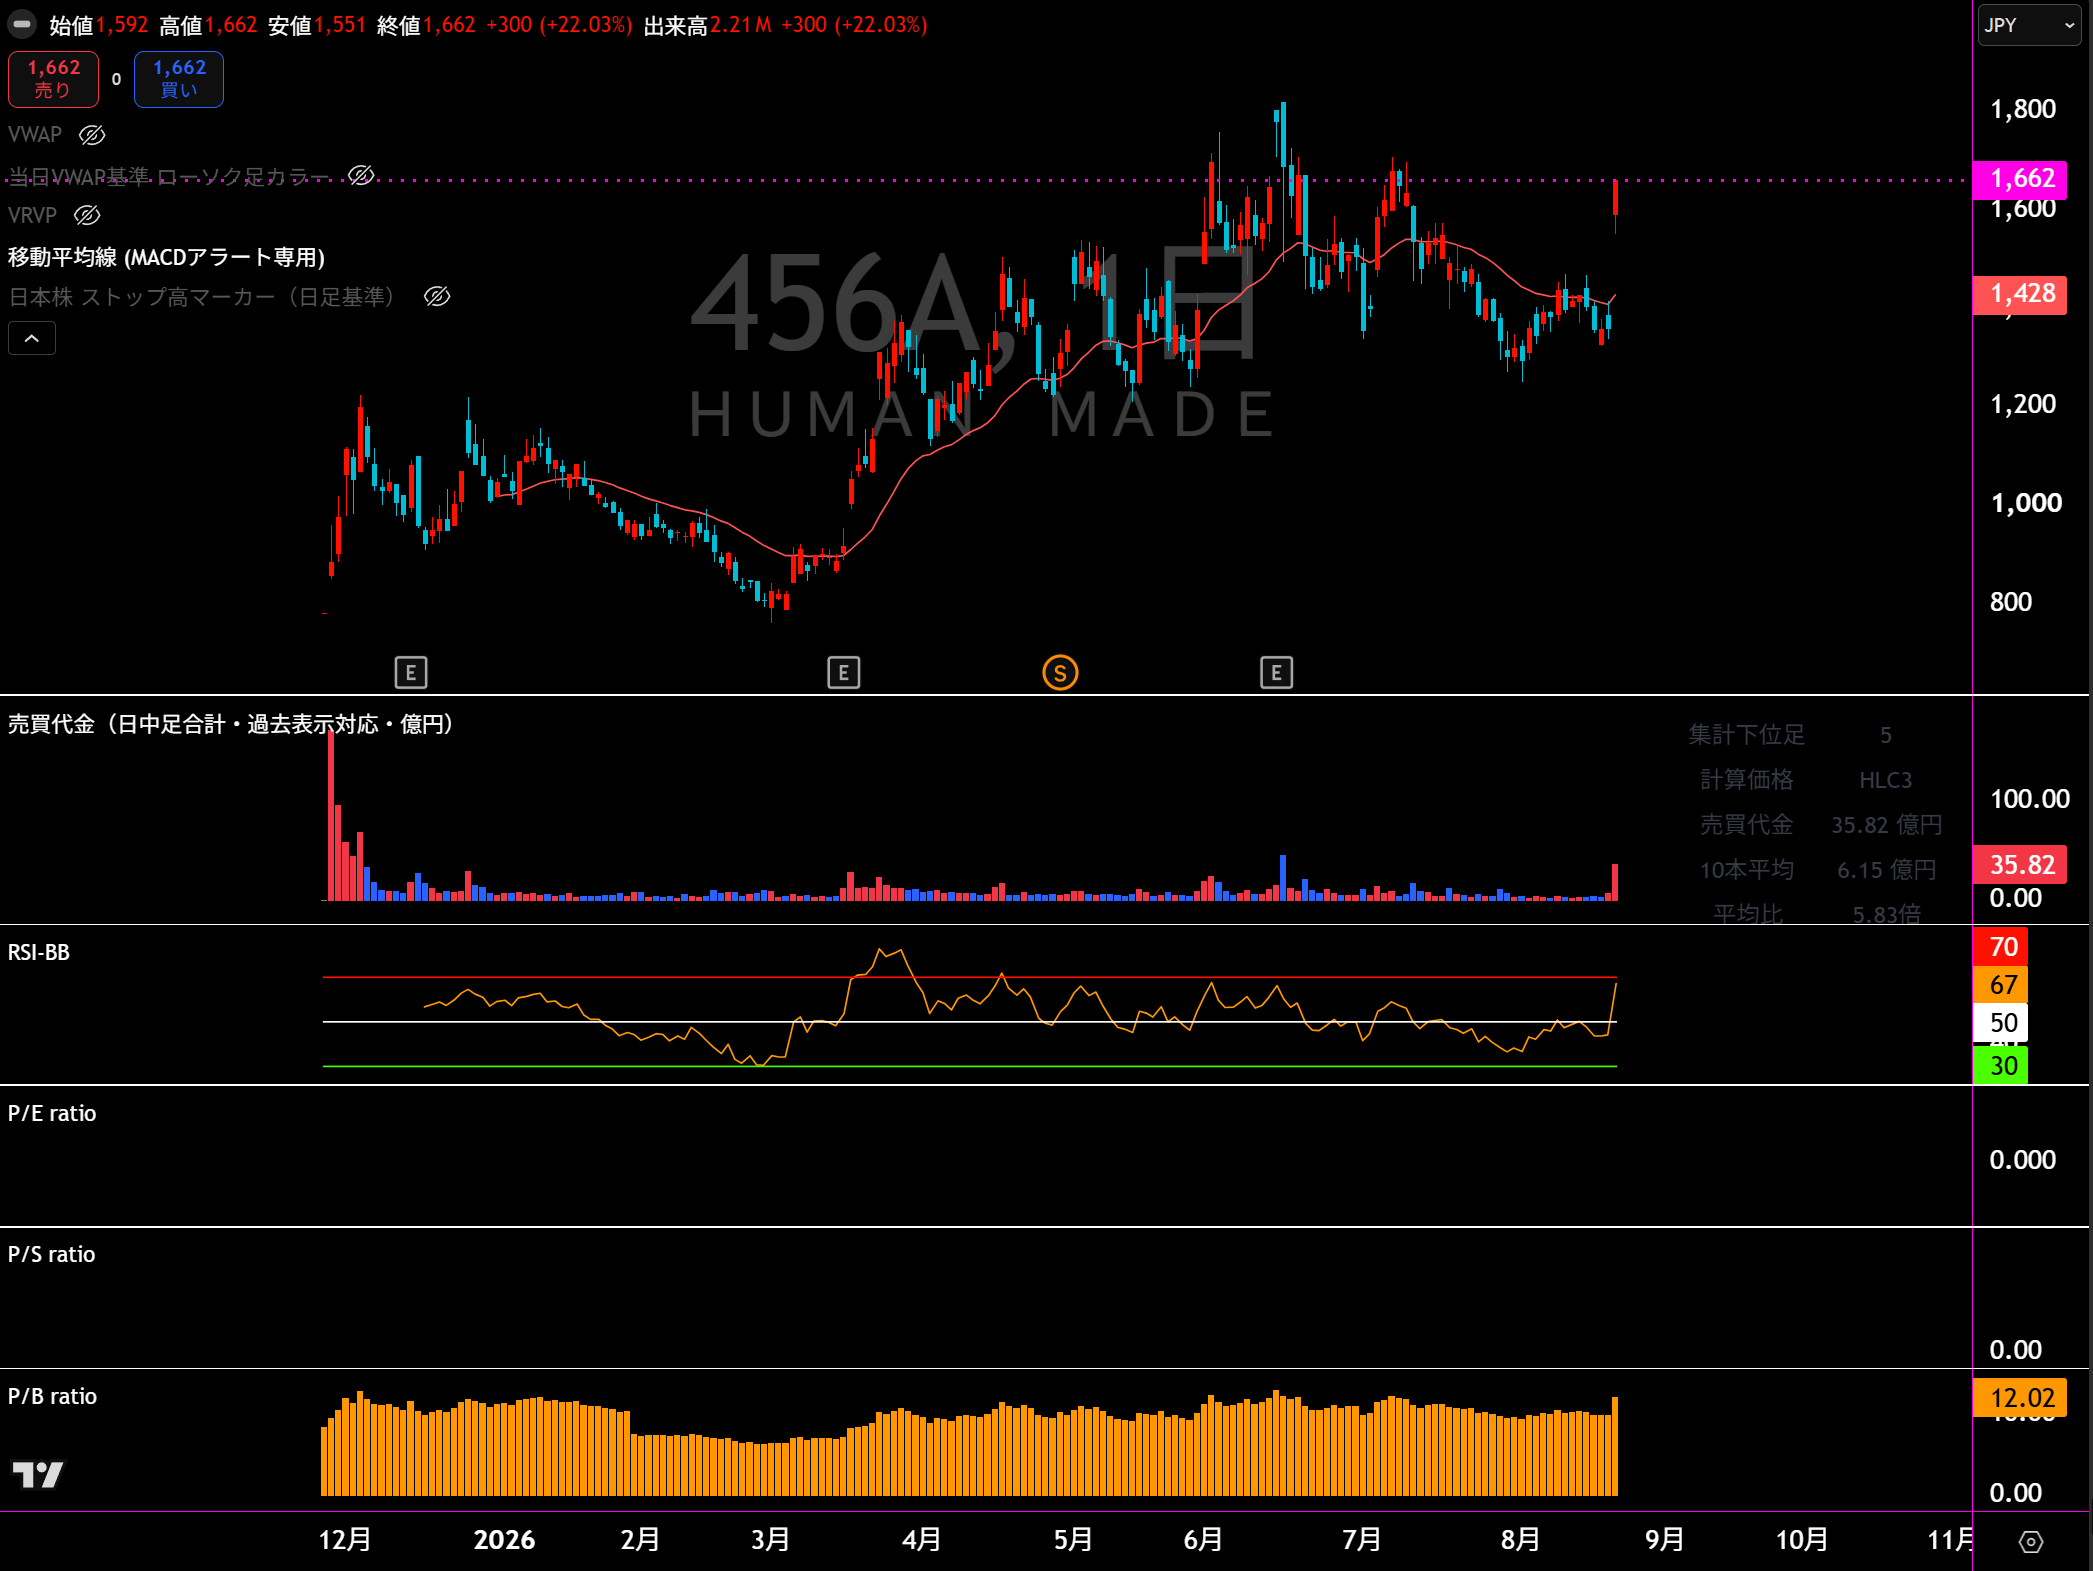This screenshot has width=2093, height=1571.
Task: Select the P/E ratio pane title
Action: (52, 1113)
